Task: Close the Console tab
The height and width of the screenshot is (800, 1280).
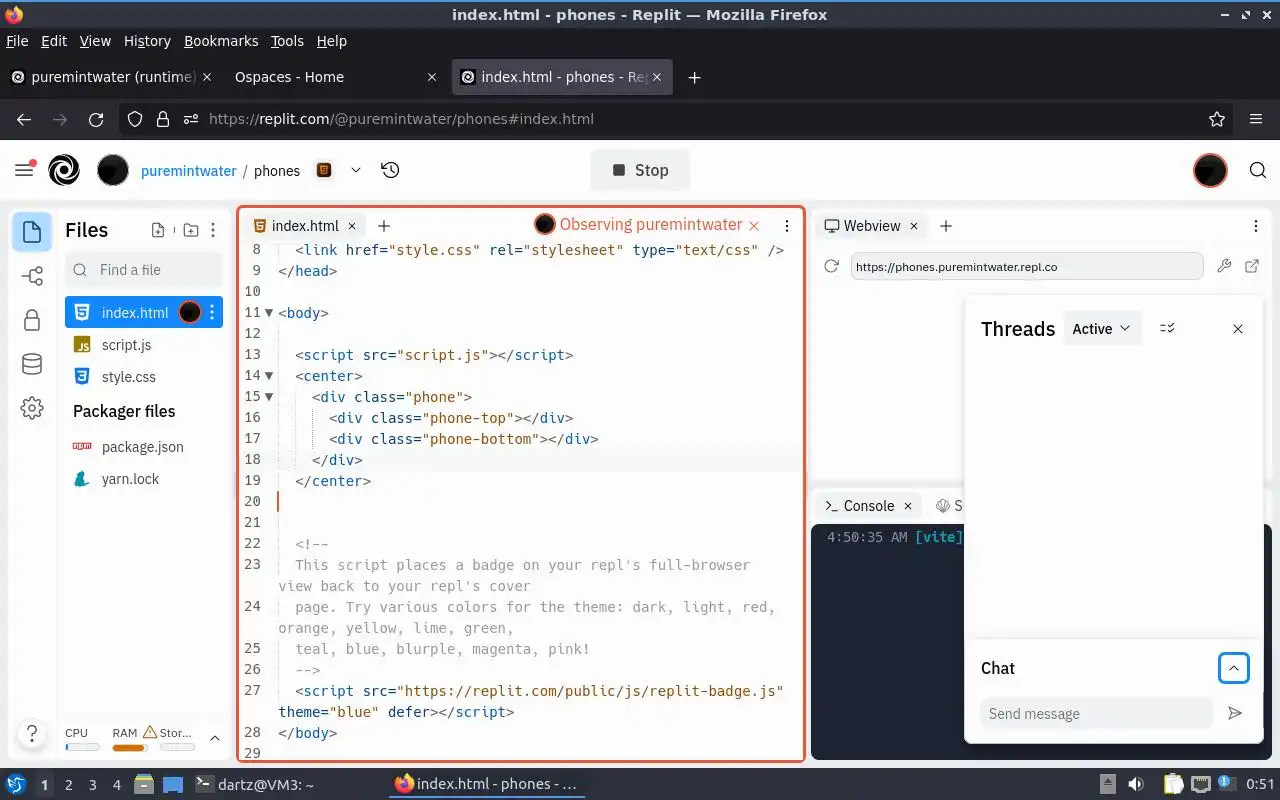Action: coord(908,506)
